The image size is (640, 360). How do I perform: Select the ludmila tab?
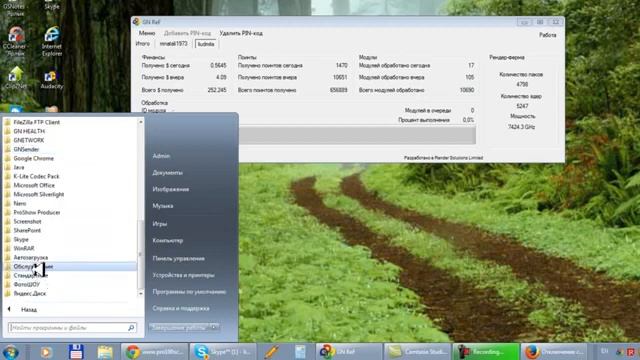(206, 44)
